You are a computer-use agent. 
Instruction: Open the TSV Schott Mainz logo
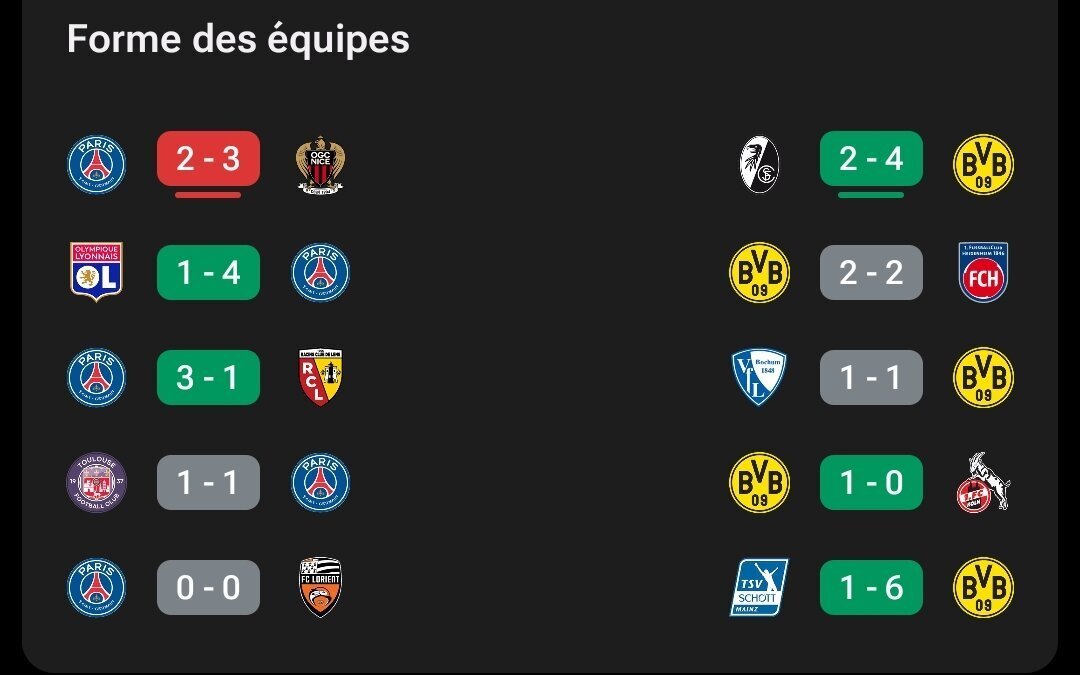point(759,587)
